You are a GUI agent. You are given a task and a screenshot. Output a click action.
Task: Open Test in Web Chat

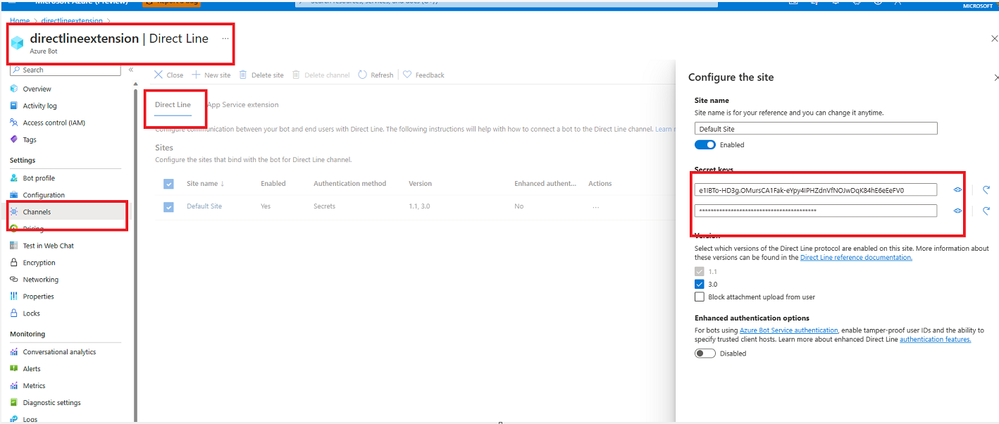[x=48, y=245]
